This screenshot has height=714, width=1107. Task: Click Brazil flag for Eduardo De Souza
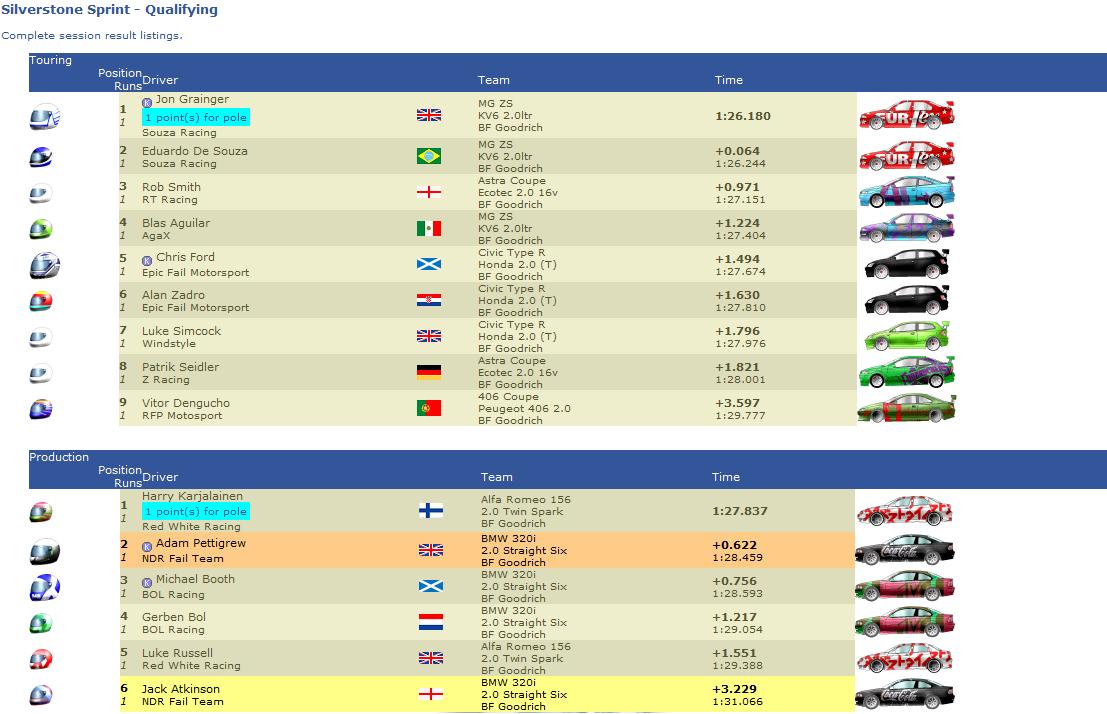(429, 156)
